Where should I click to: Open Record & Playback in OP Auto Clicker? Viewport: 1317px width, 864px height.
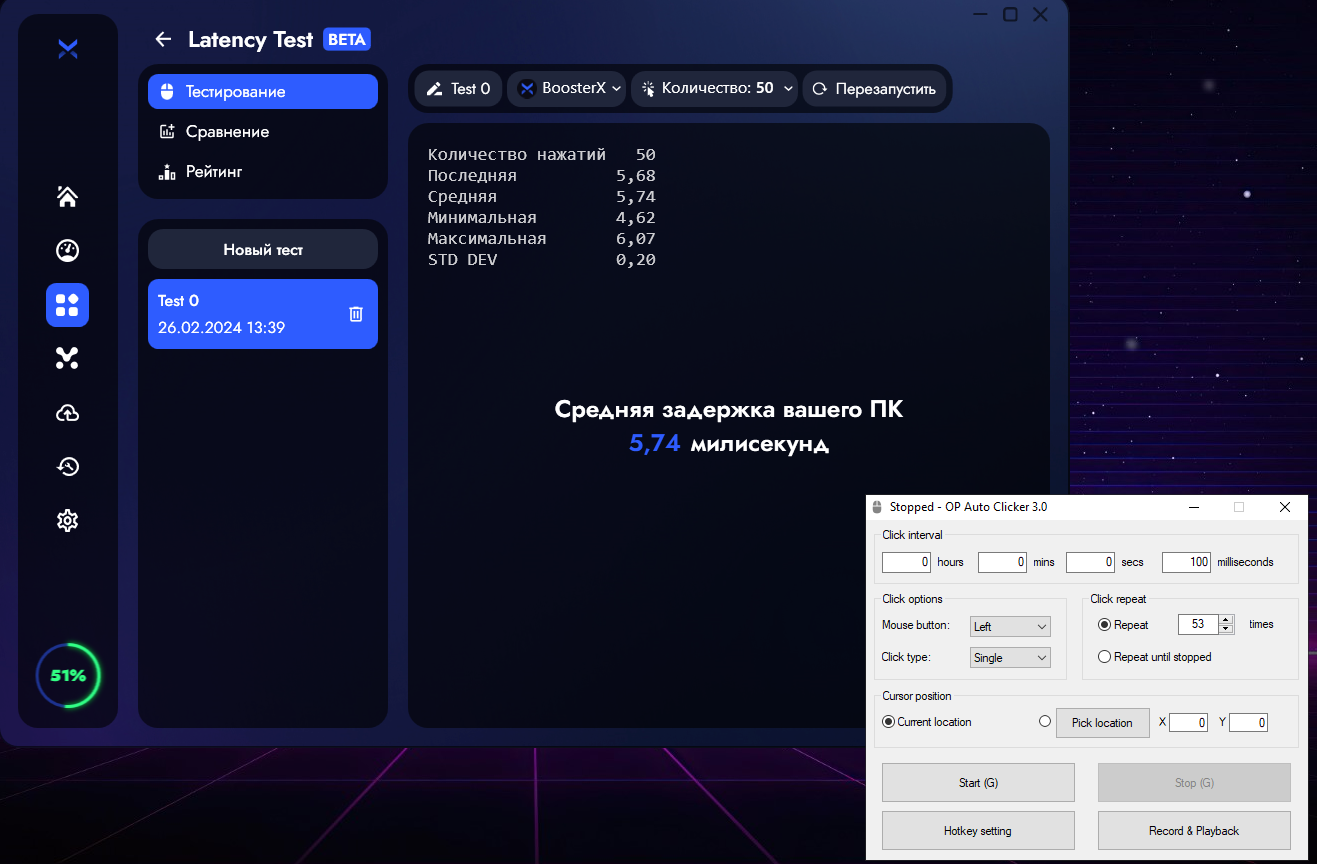click(1194, 830)
